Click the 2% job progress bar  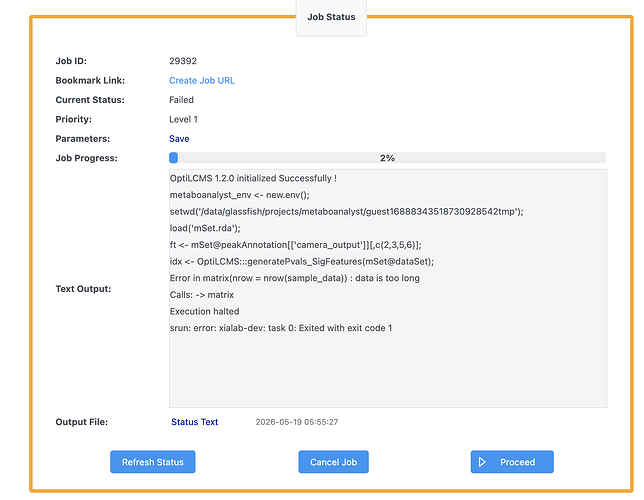[387, 158]
